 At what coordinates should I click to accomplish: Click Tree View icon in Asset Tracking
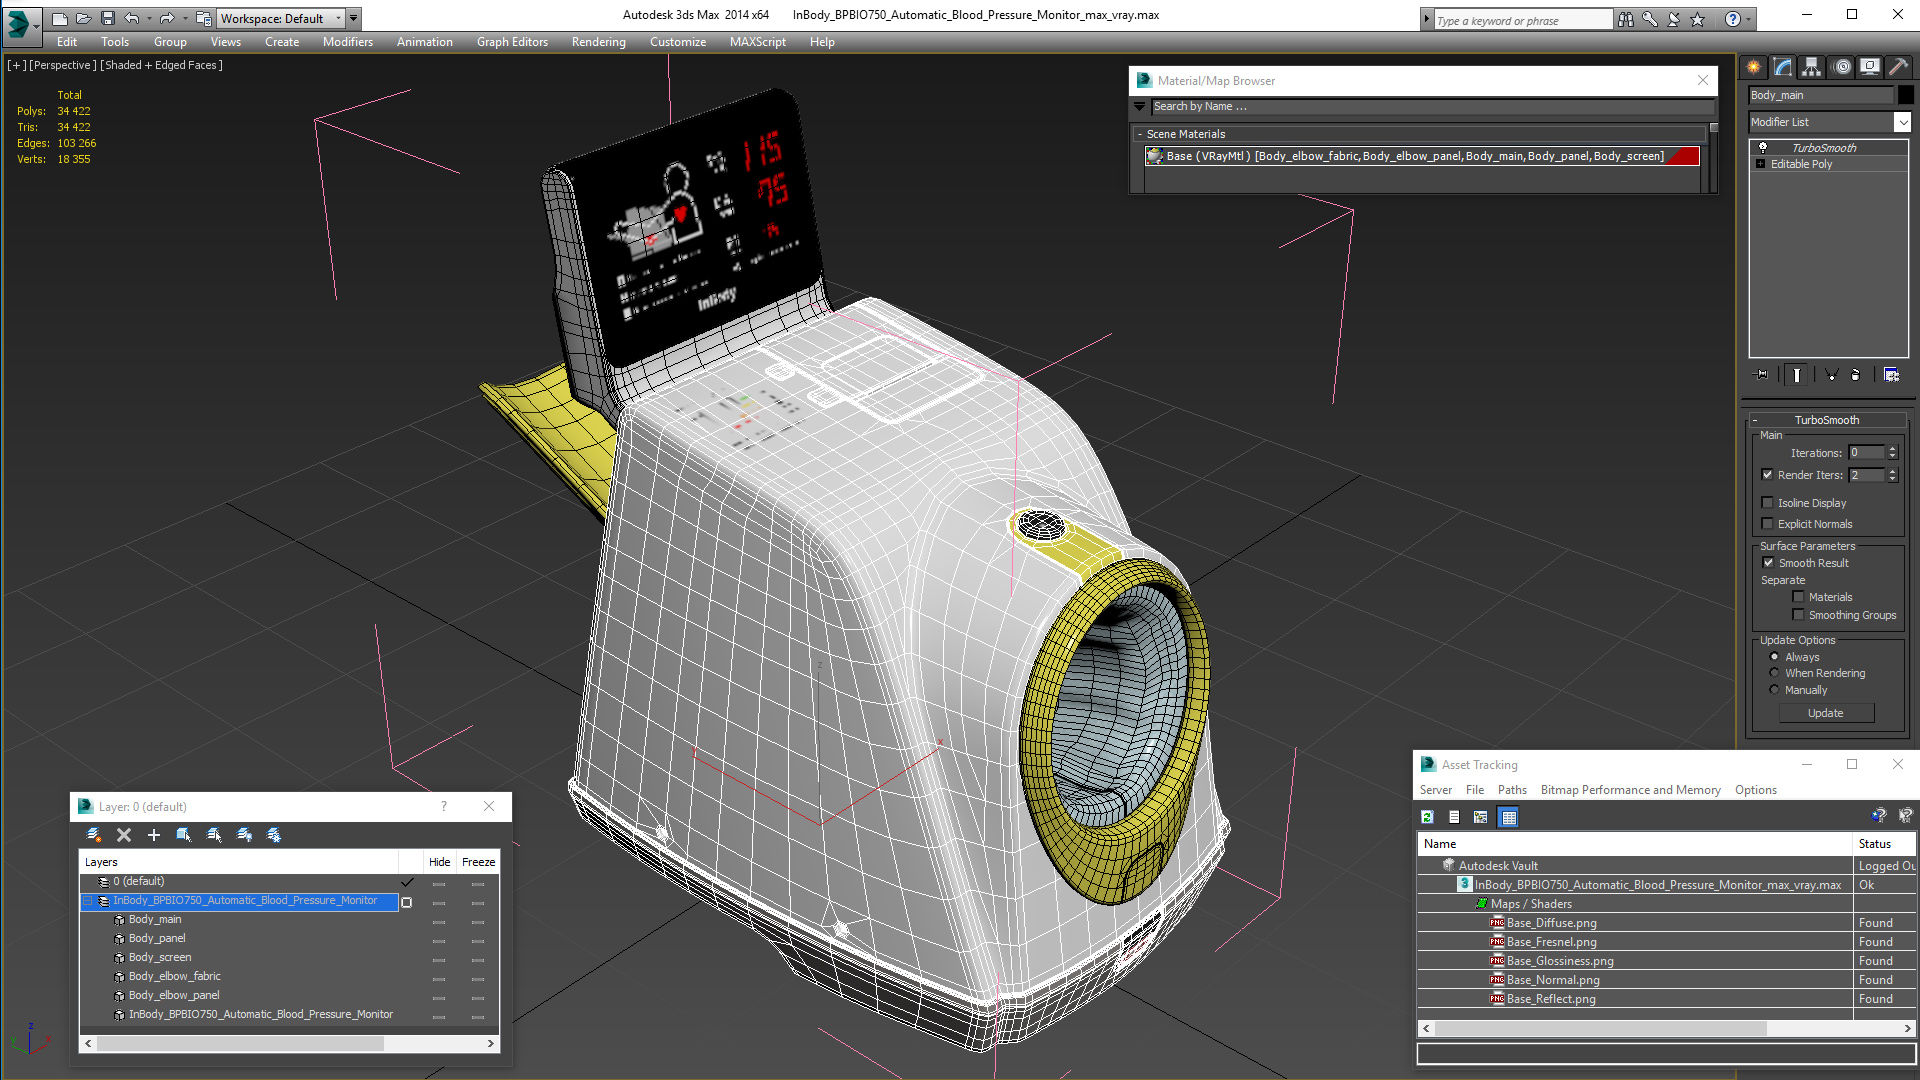[1481, 817]
